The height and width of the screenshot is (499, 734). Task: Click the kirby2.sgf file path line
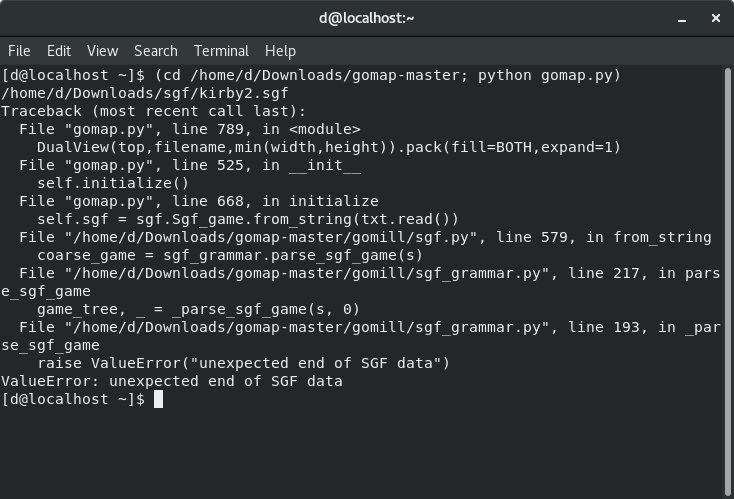[x=145, y=93]
